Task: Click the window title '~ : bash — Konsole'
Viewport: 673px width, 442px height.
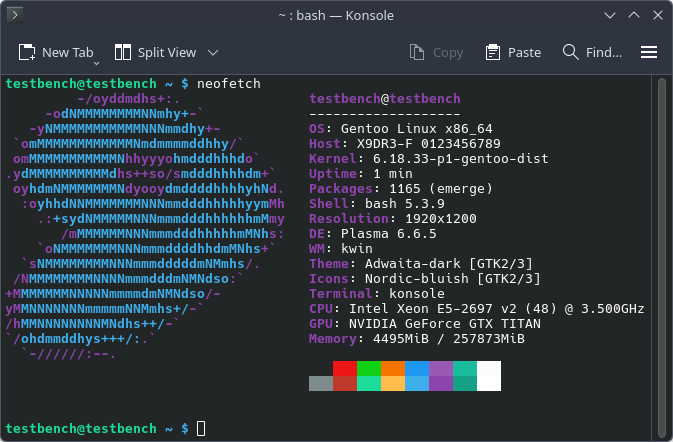Action: click(336, 15)
